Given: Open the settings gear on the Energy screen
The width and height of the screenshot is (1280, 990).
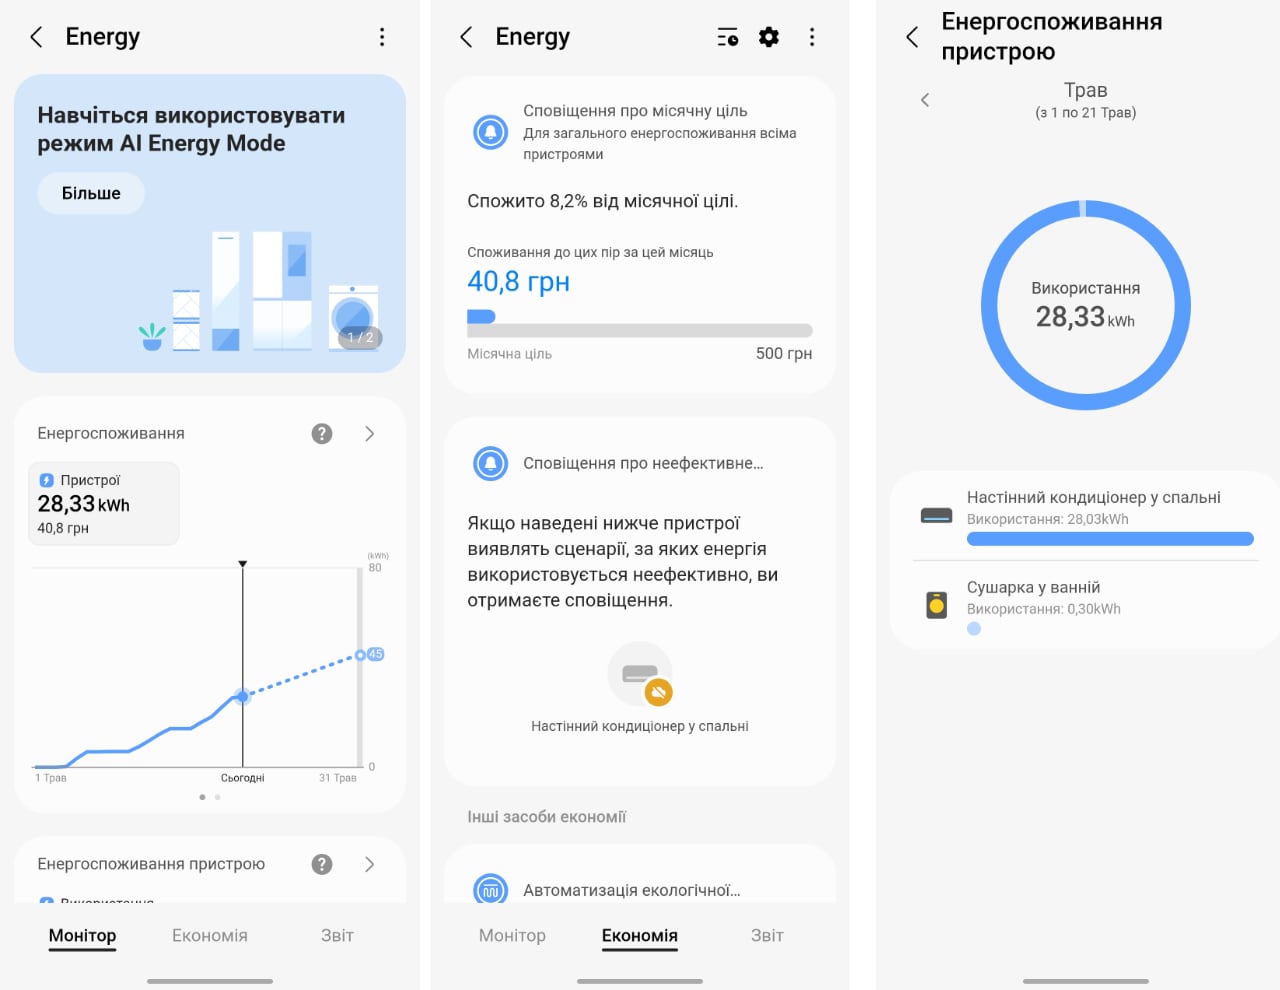Looking at the screenshot, I should 769,37.
